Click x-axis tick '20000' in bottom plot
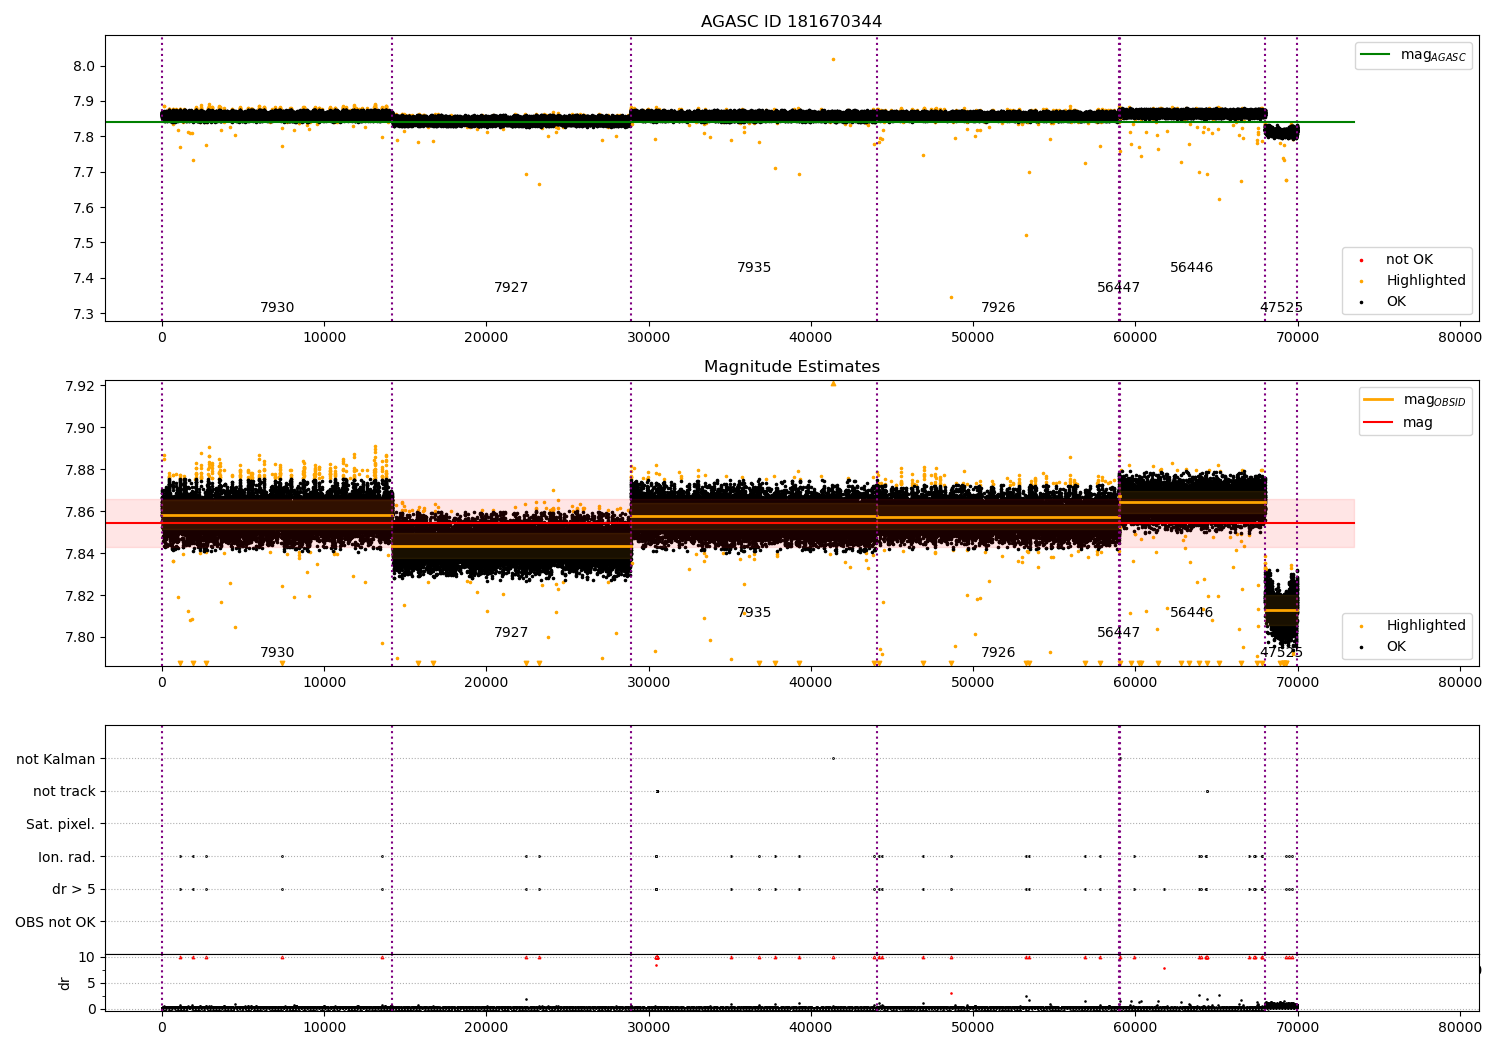 [x=486, y=1027]
